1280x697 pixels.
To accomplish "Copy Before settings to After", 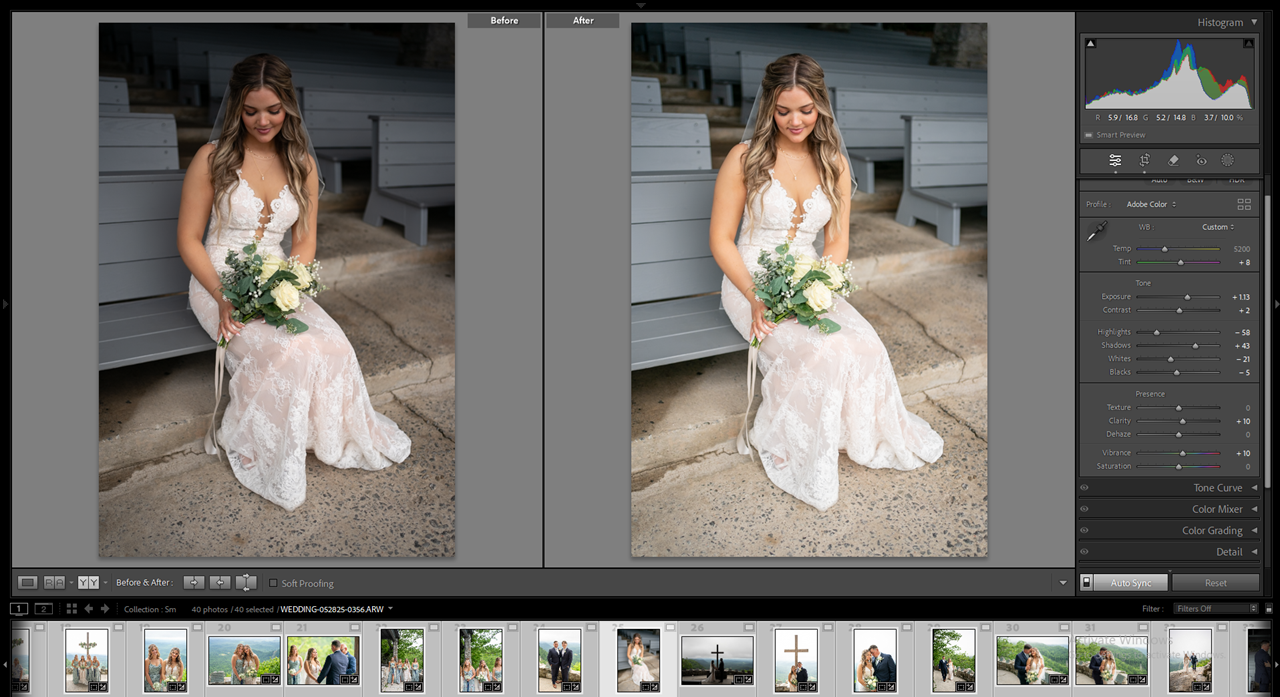I will tap(194, 583).
